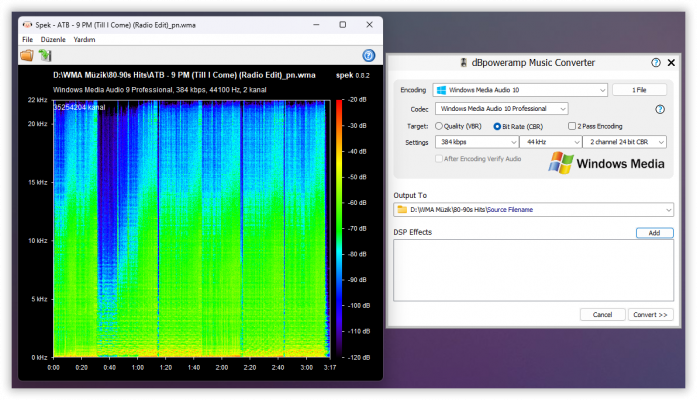
Task: Enable 2 Pass Encoding checkbox
Action: [x=572, y=126]
